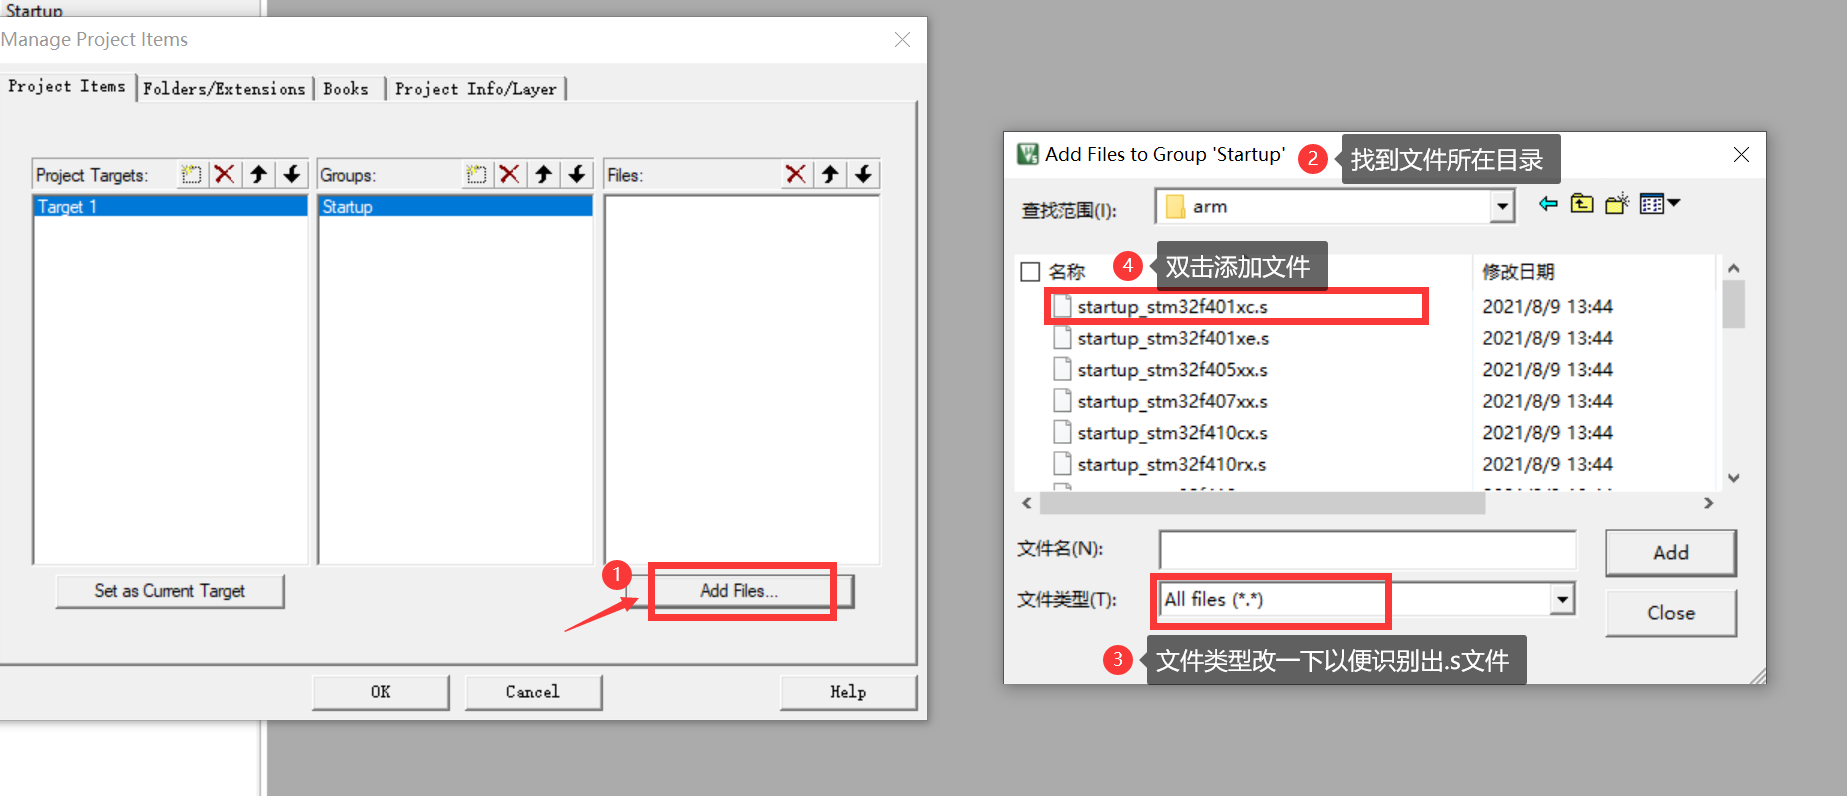This screenshot has height=796, width=1847.
Task: Select startup_stm32f410cx.s file
Action: (x=1172, y=433)
